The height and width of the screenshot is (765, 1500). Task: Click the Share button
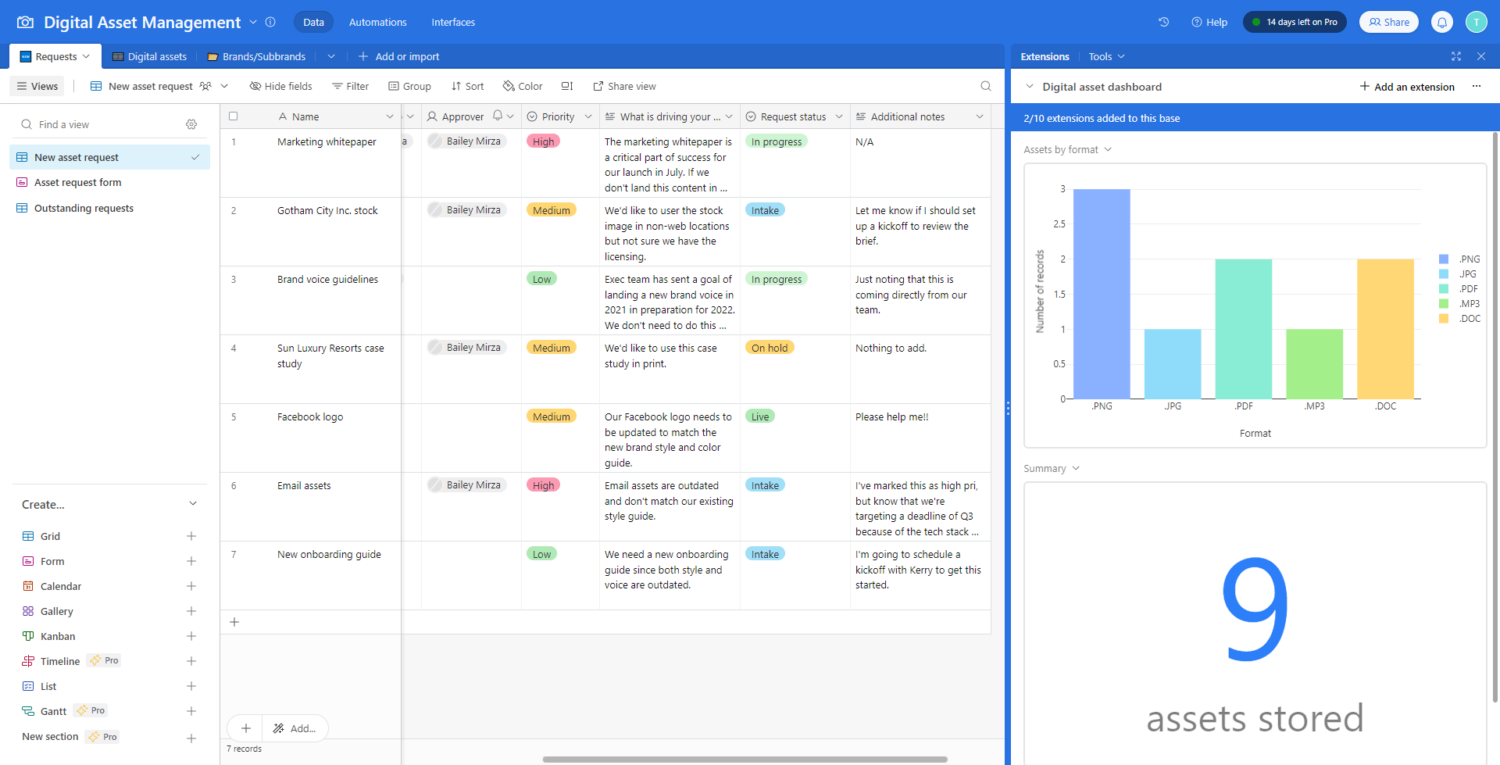(1389, 22)
